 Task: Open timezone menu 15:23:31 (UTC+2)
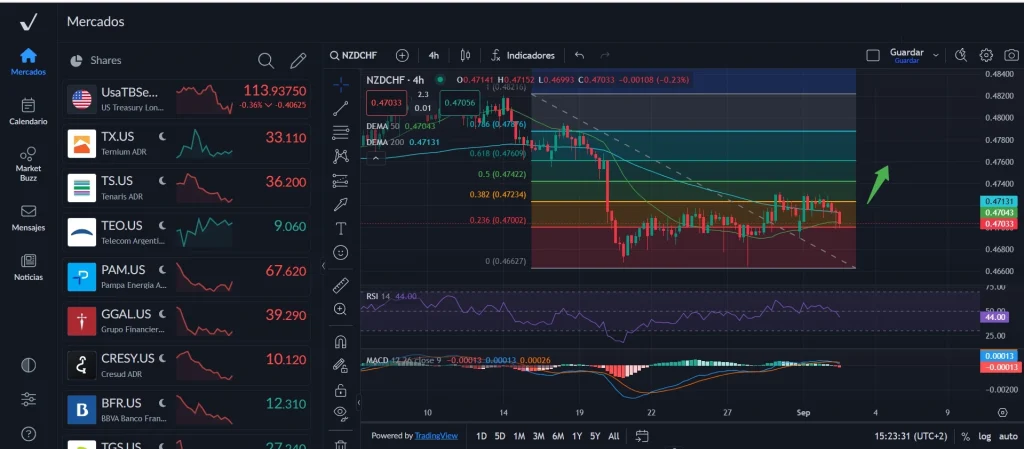(913, 436)
